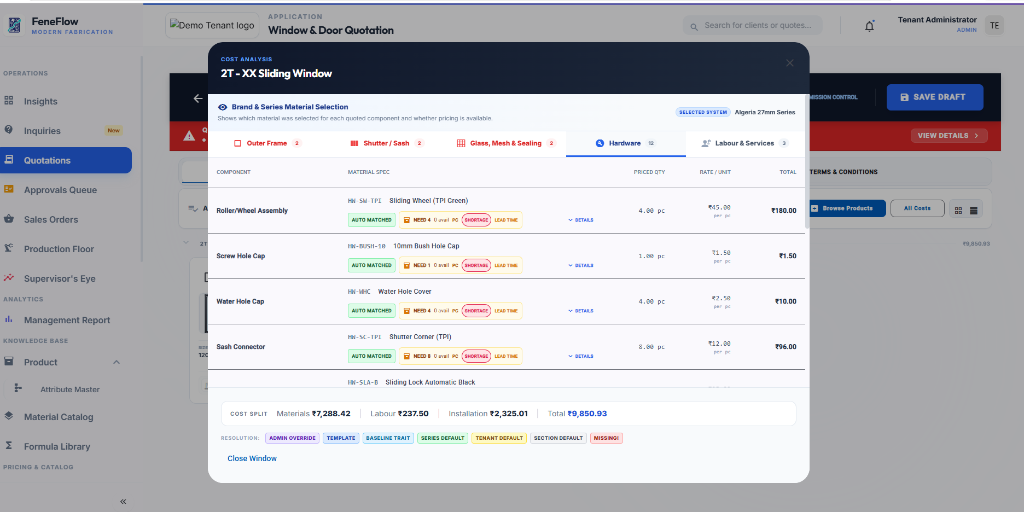
Task: Click the Shutter Corner (TPI) spec text
Action: (420, 337)
